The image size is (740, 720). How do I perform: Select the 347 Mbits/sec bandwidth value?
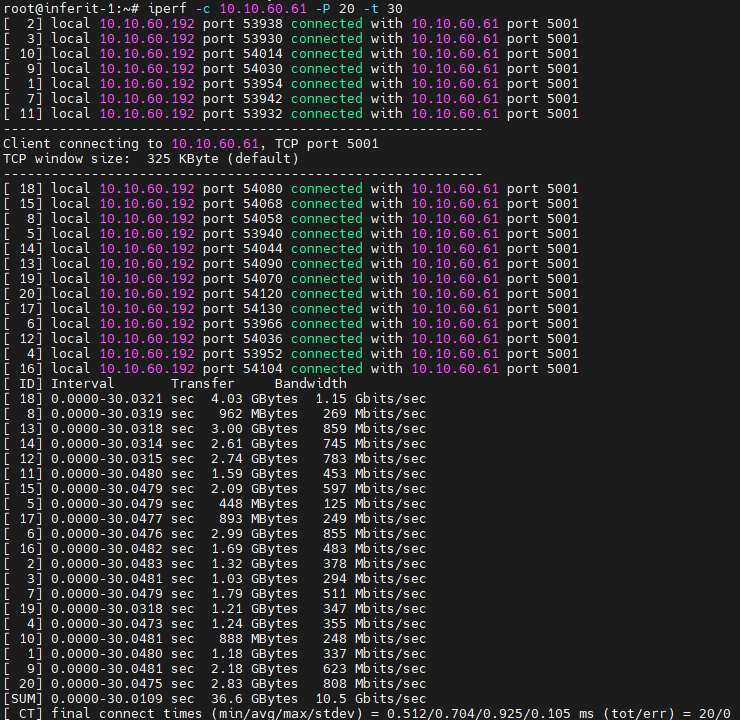[375, 609]
